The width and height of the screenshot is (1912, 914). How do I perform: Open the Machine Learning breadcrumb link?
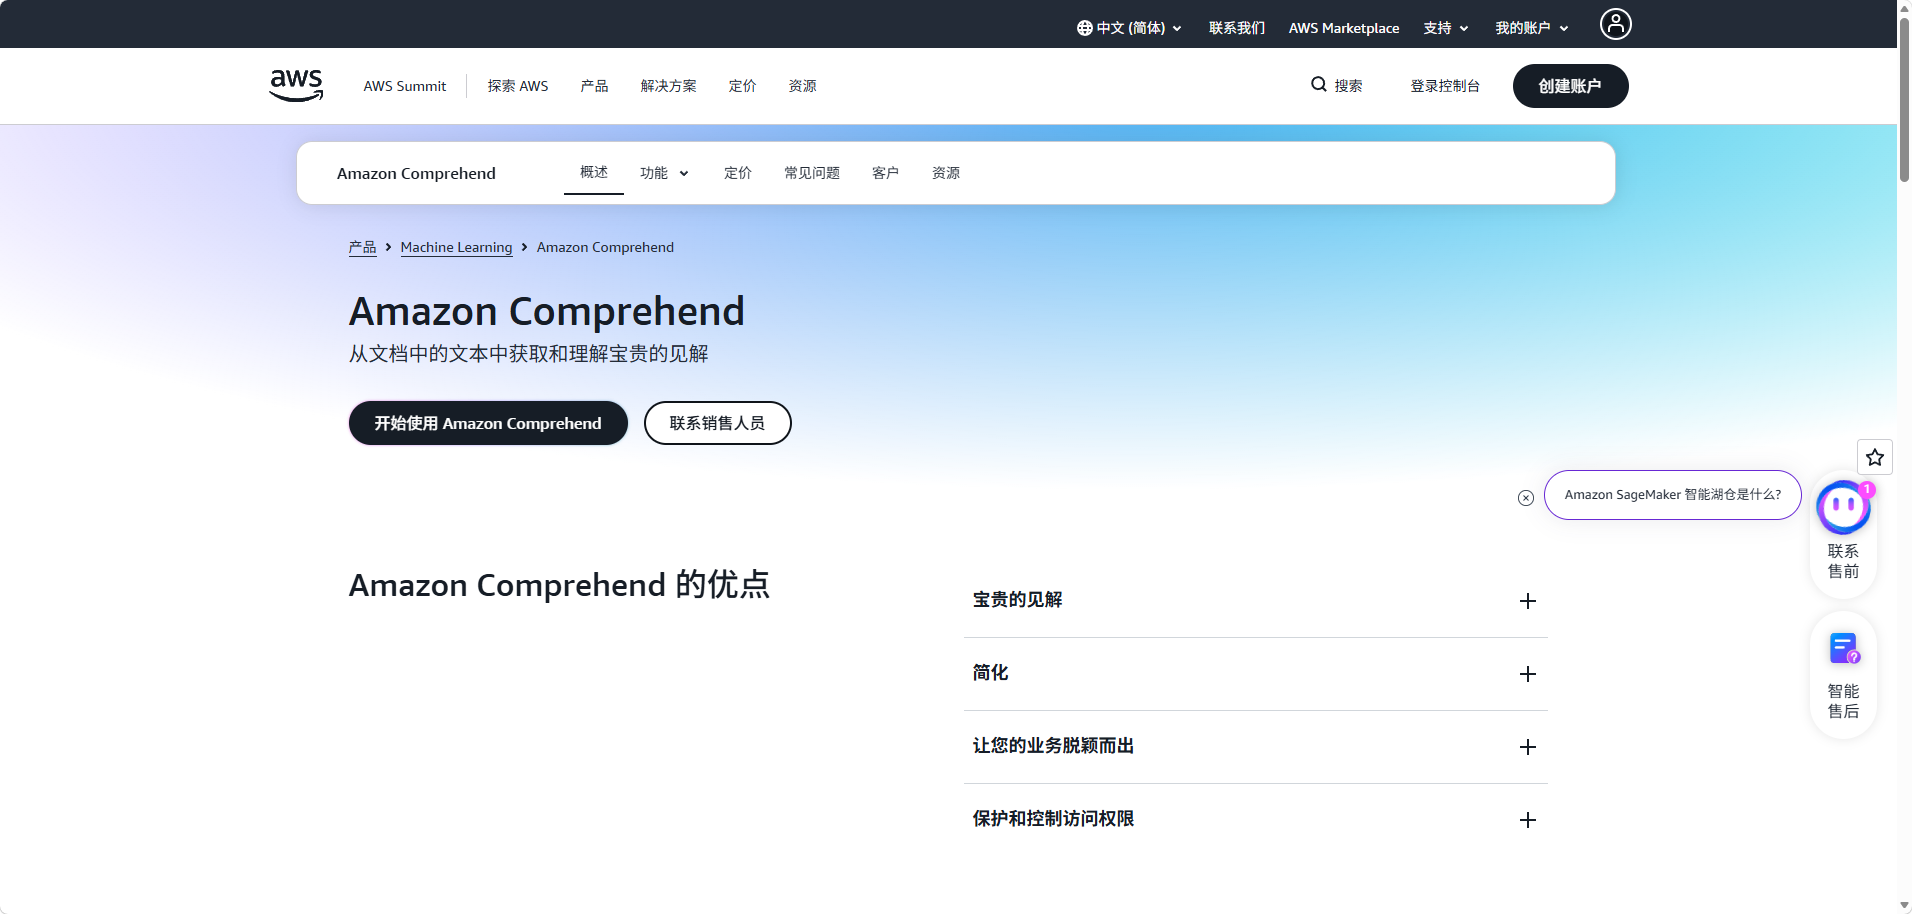click(x=456, y=247)
